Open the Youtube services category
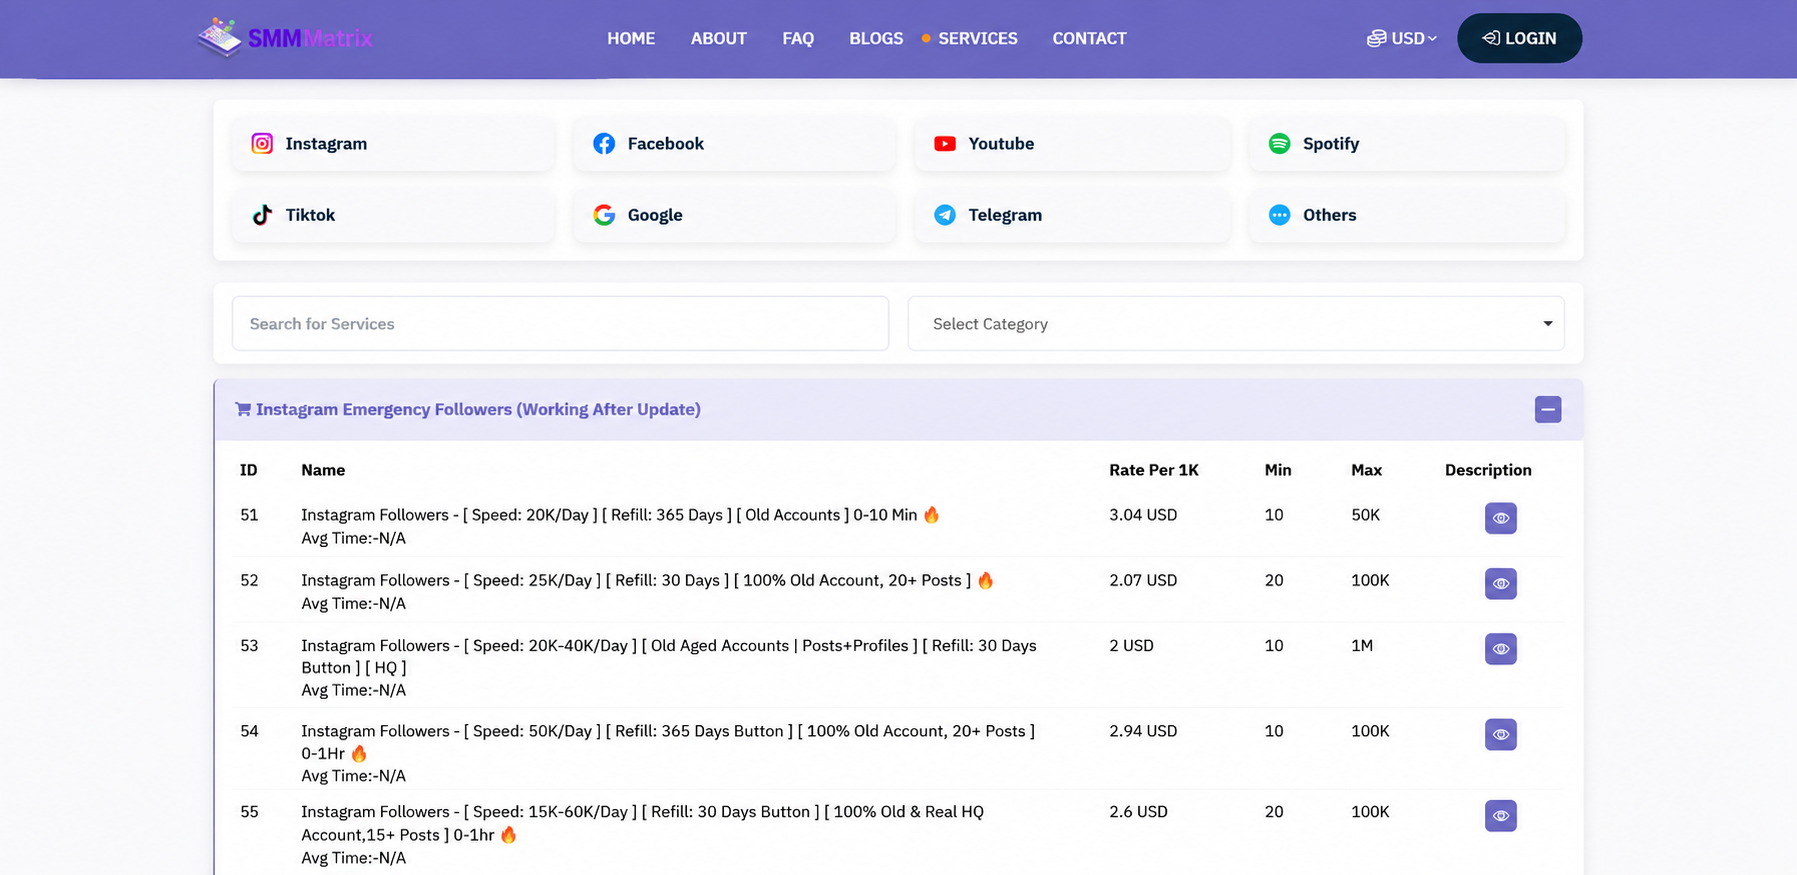Screen dimensions: 1797x875 click(1072, 144)
